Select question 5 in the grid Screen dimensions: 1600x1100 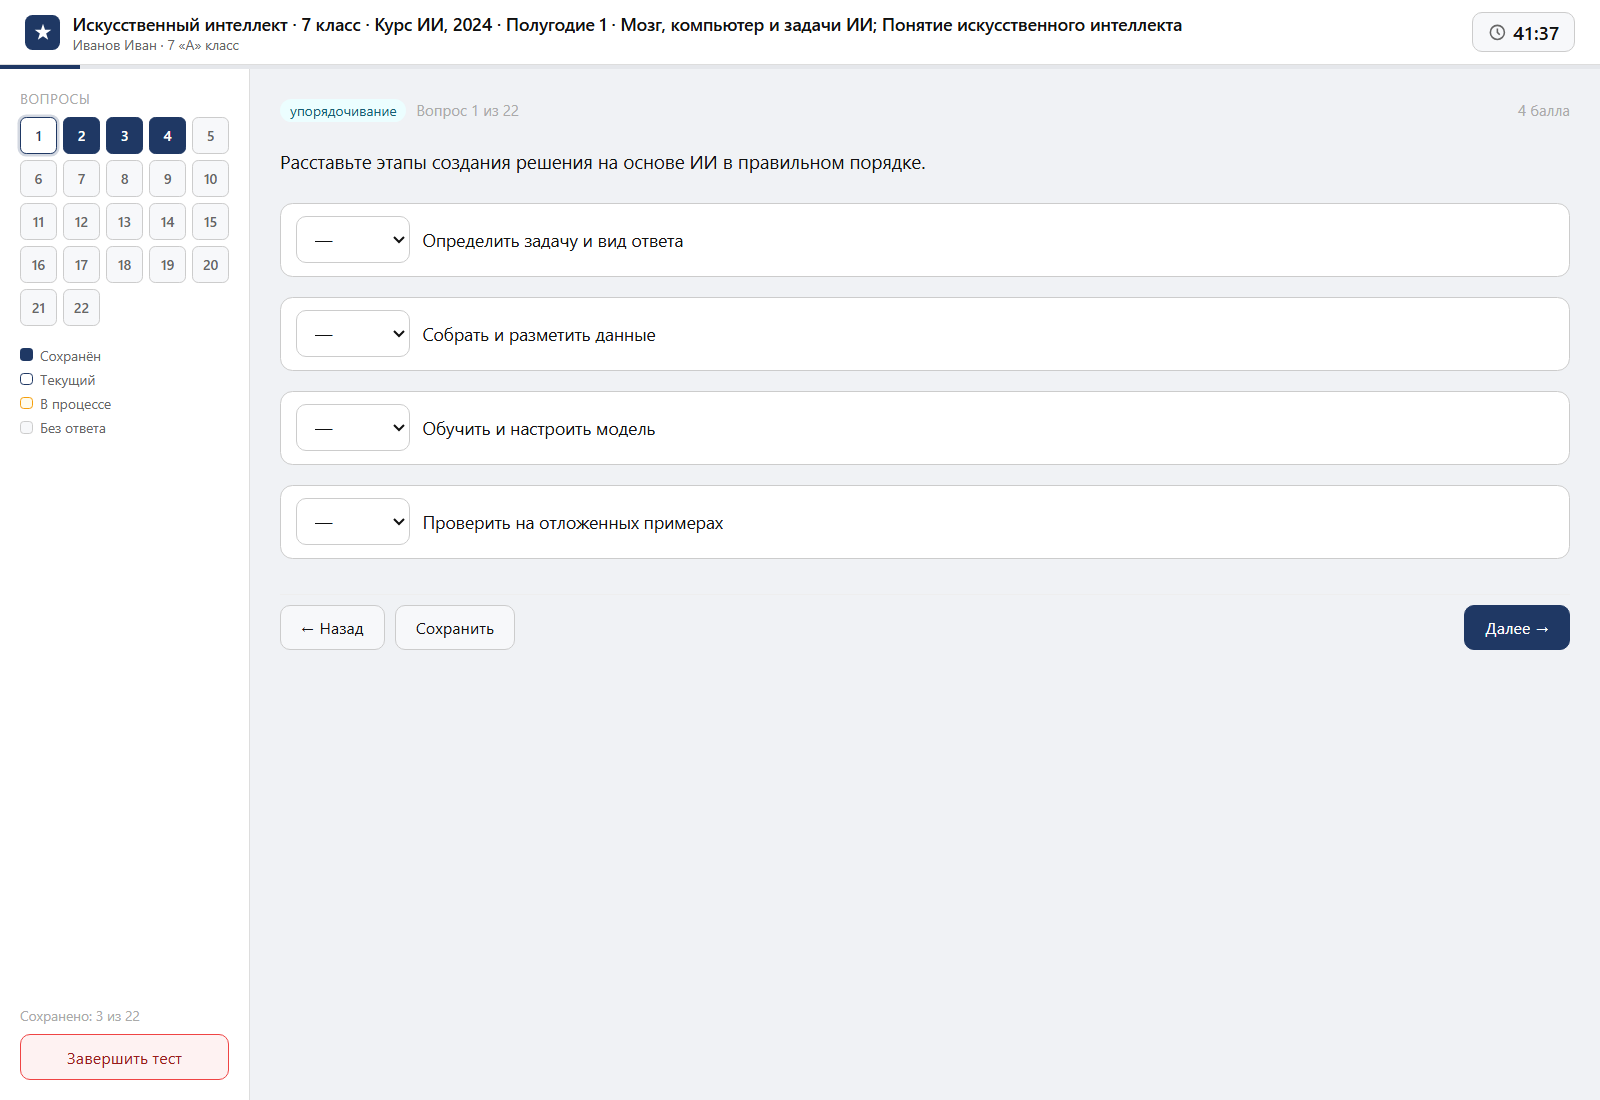point(210,136)
